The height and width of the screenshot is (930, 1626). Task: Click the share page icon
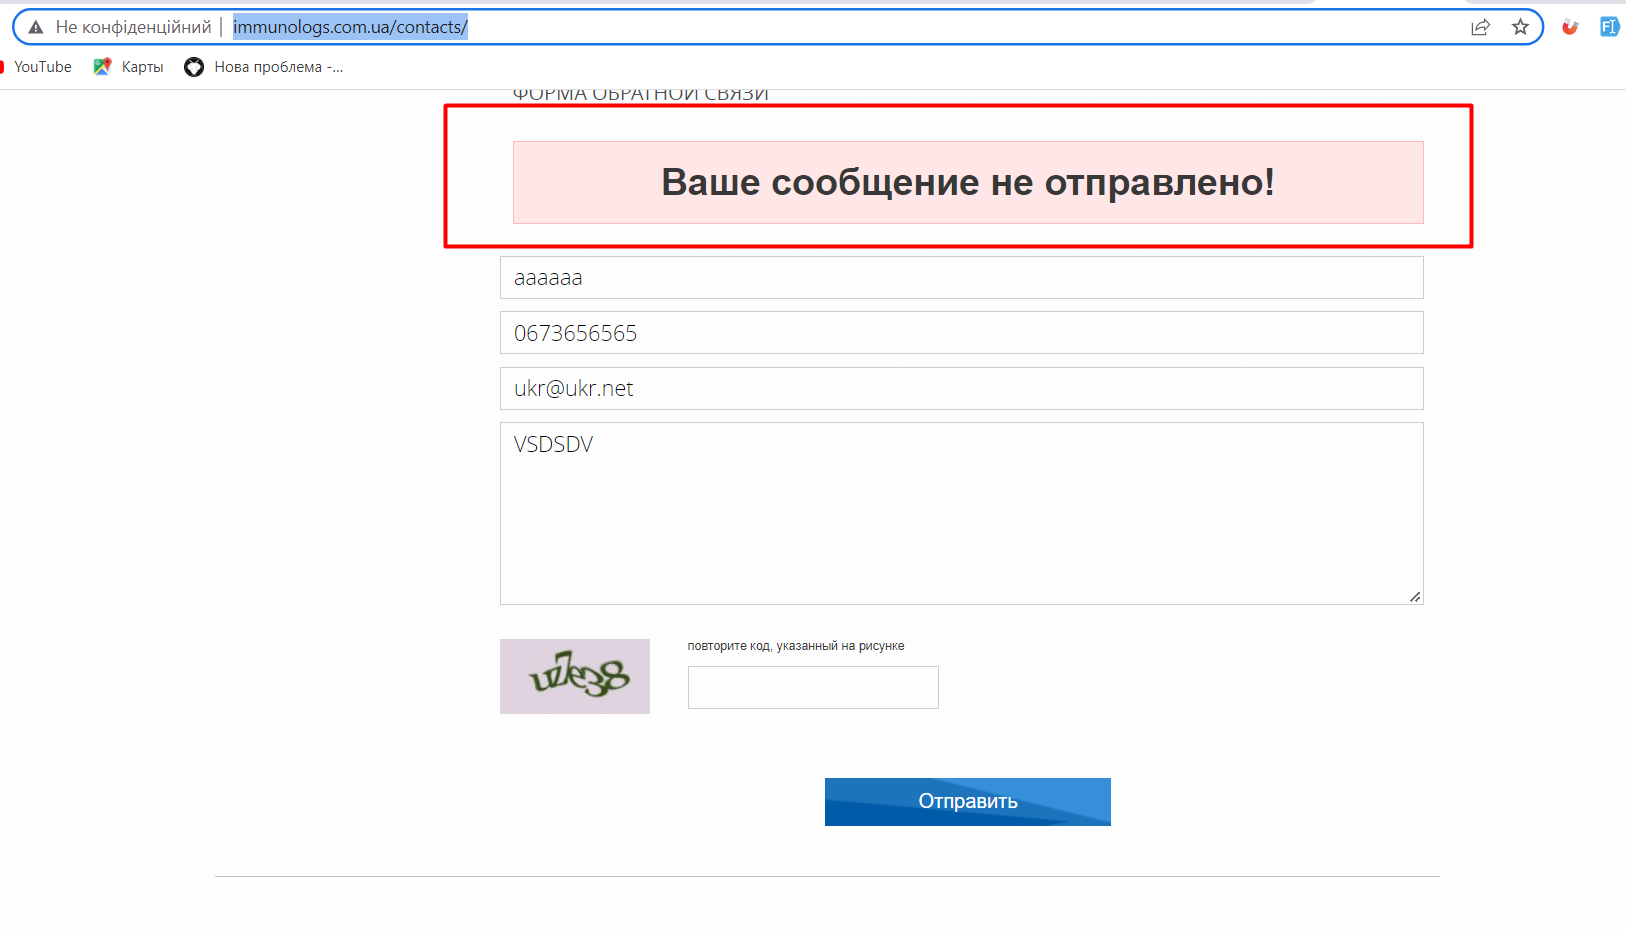(1480, 27)
